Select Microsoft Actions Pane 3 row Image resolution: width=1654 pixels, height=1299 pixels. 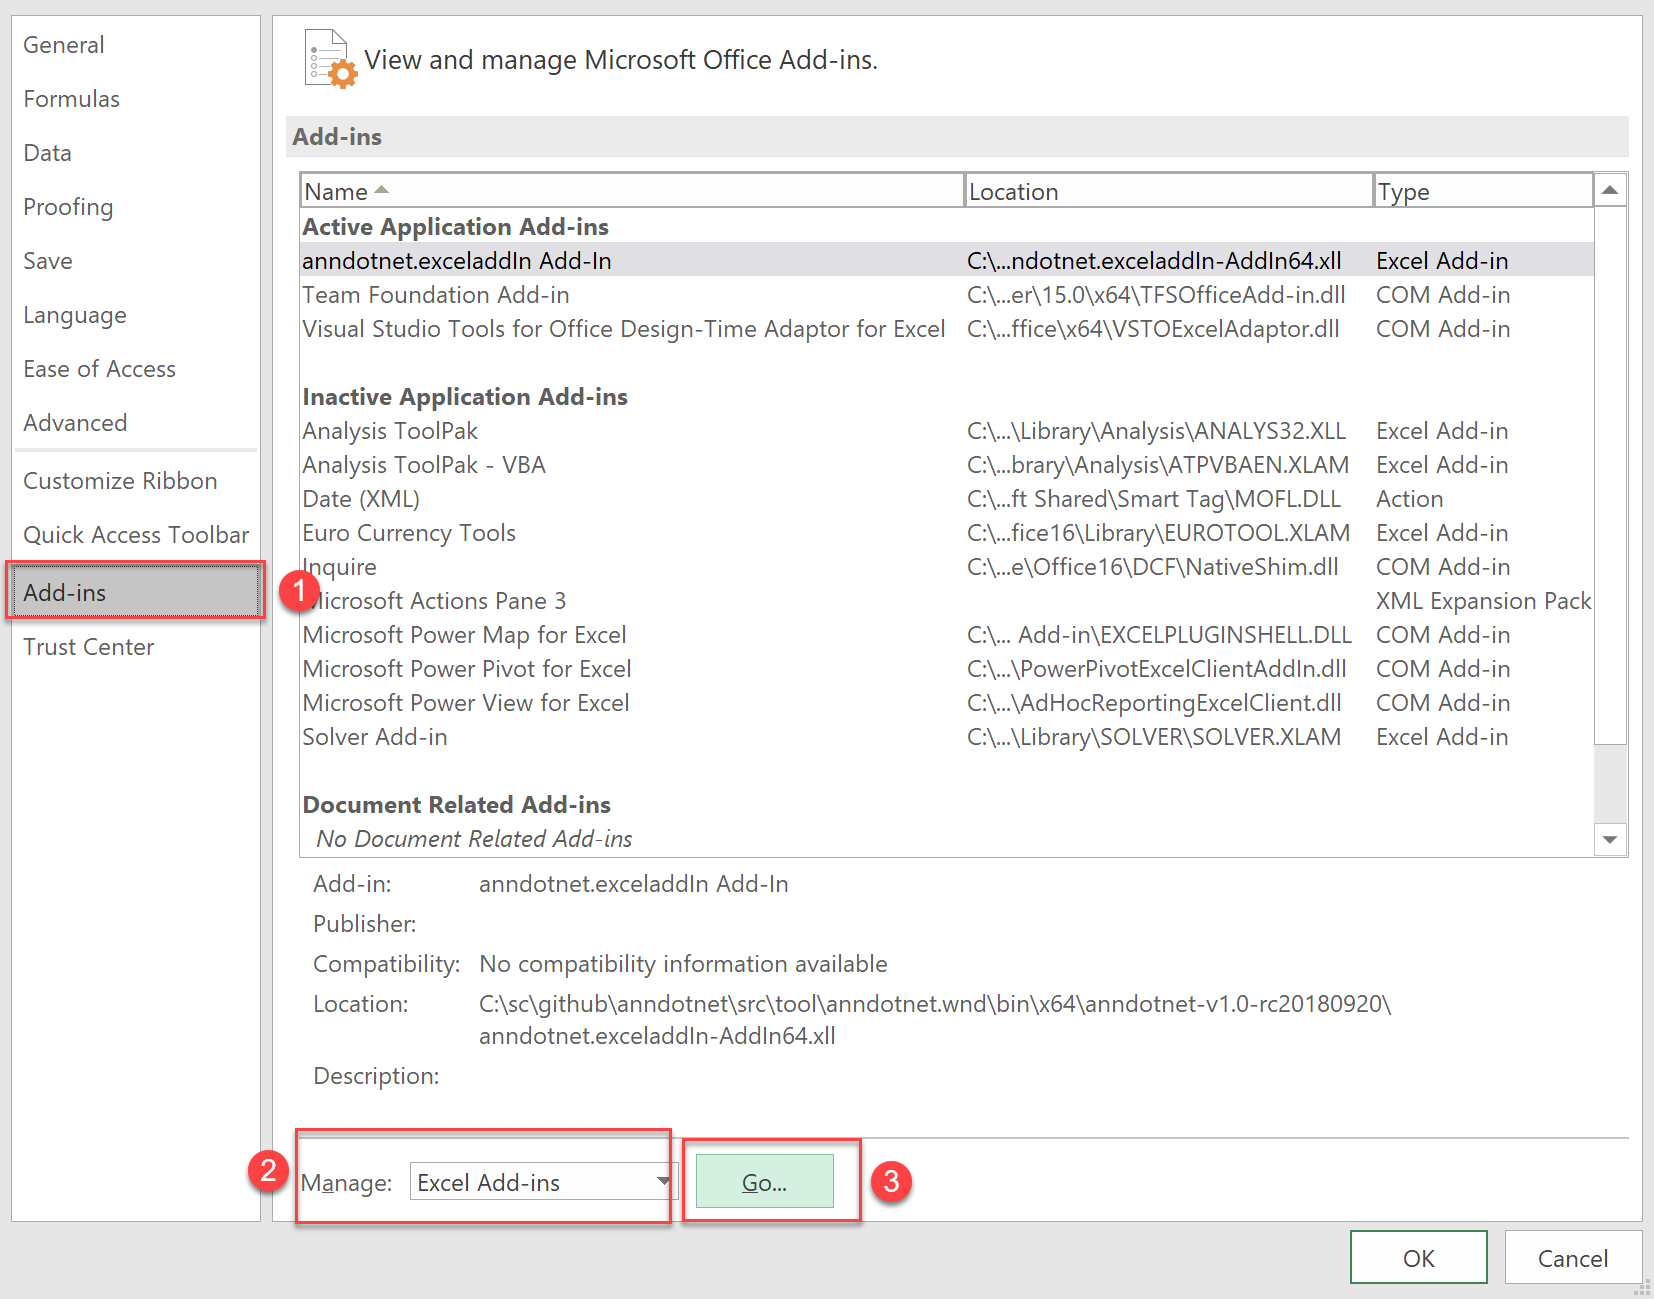[947, 601]
